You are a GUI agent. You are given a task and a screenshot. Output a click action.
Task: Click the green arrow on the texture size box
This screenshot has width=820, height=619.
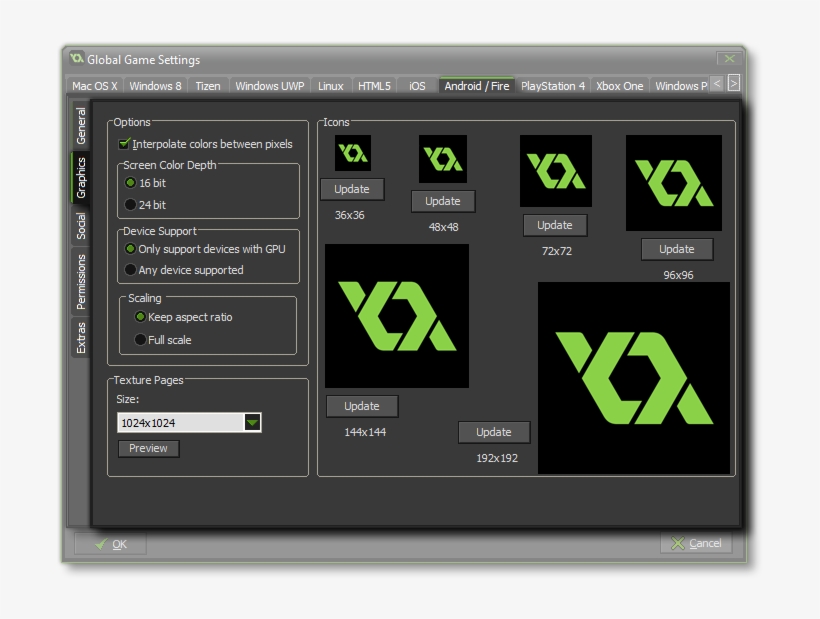click(x=253, y=422)
